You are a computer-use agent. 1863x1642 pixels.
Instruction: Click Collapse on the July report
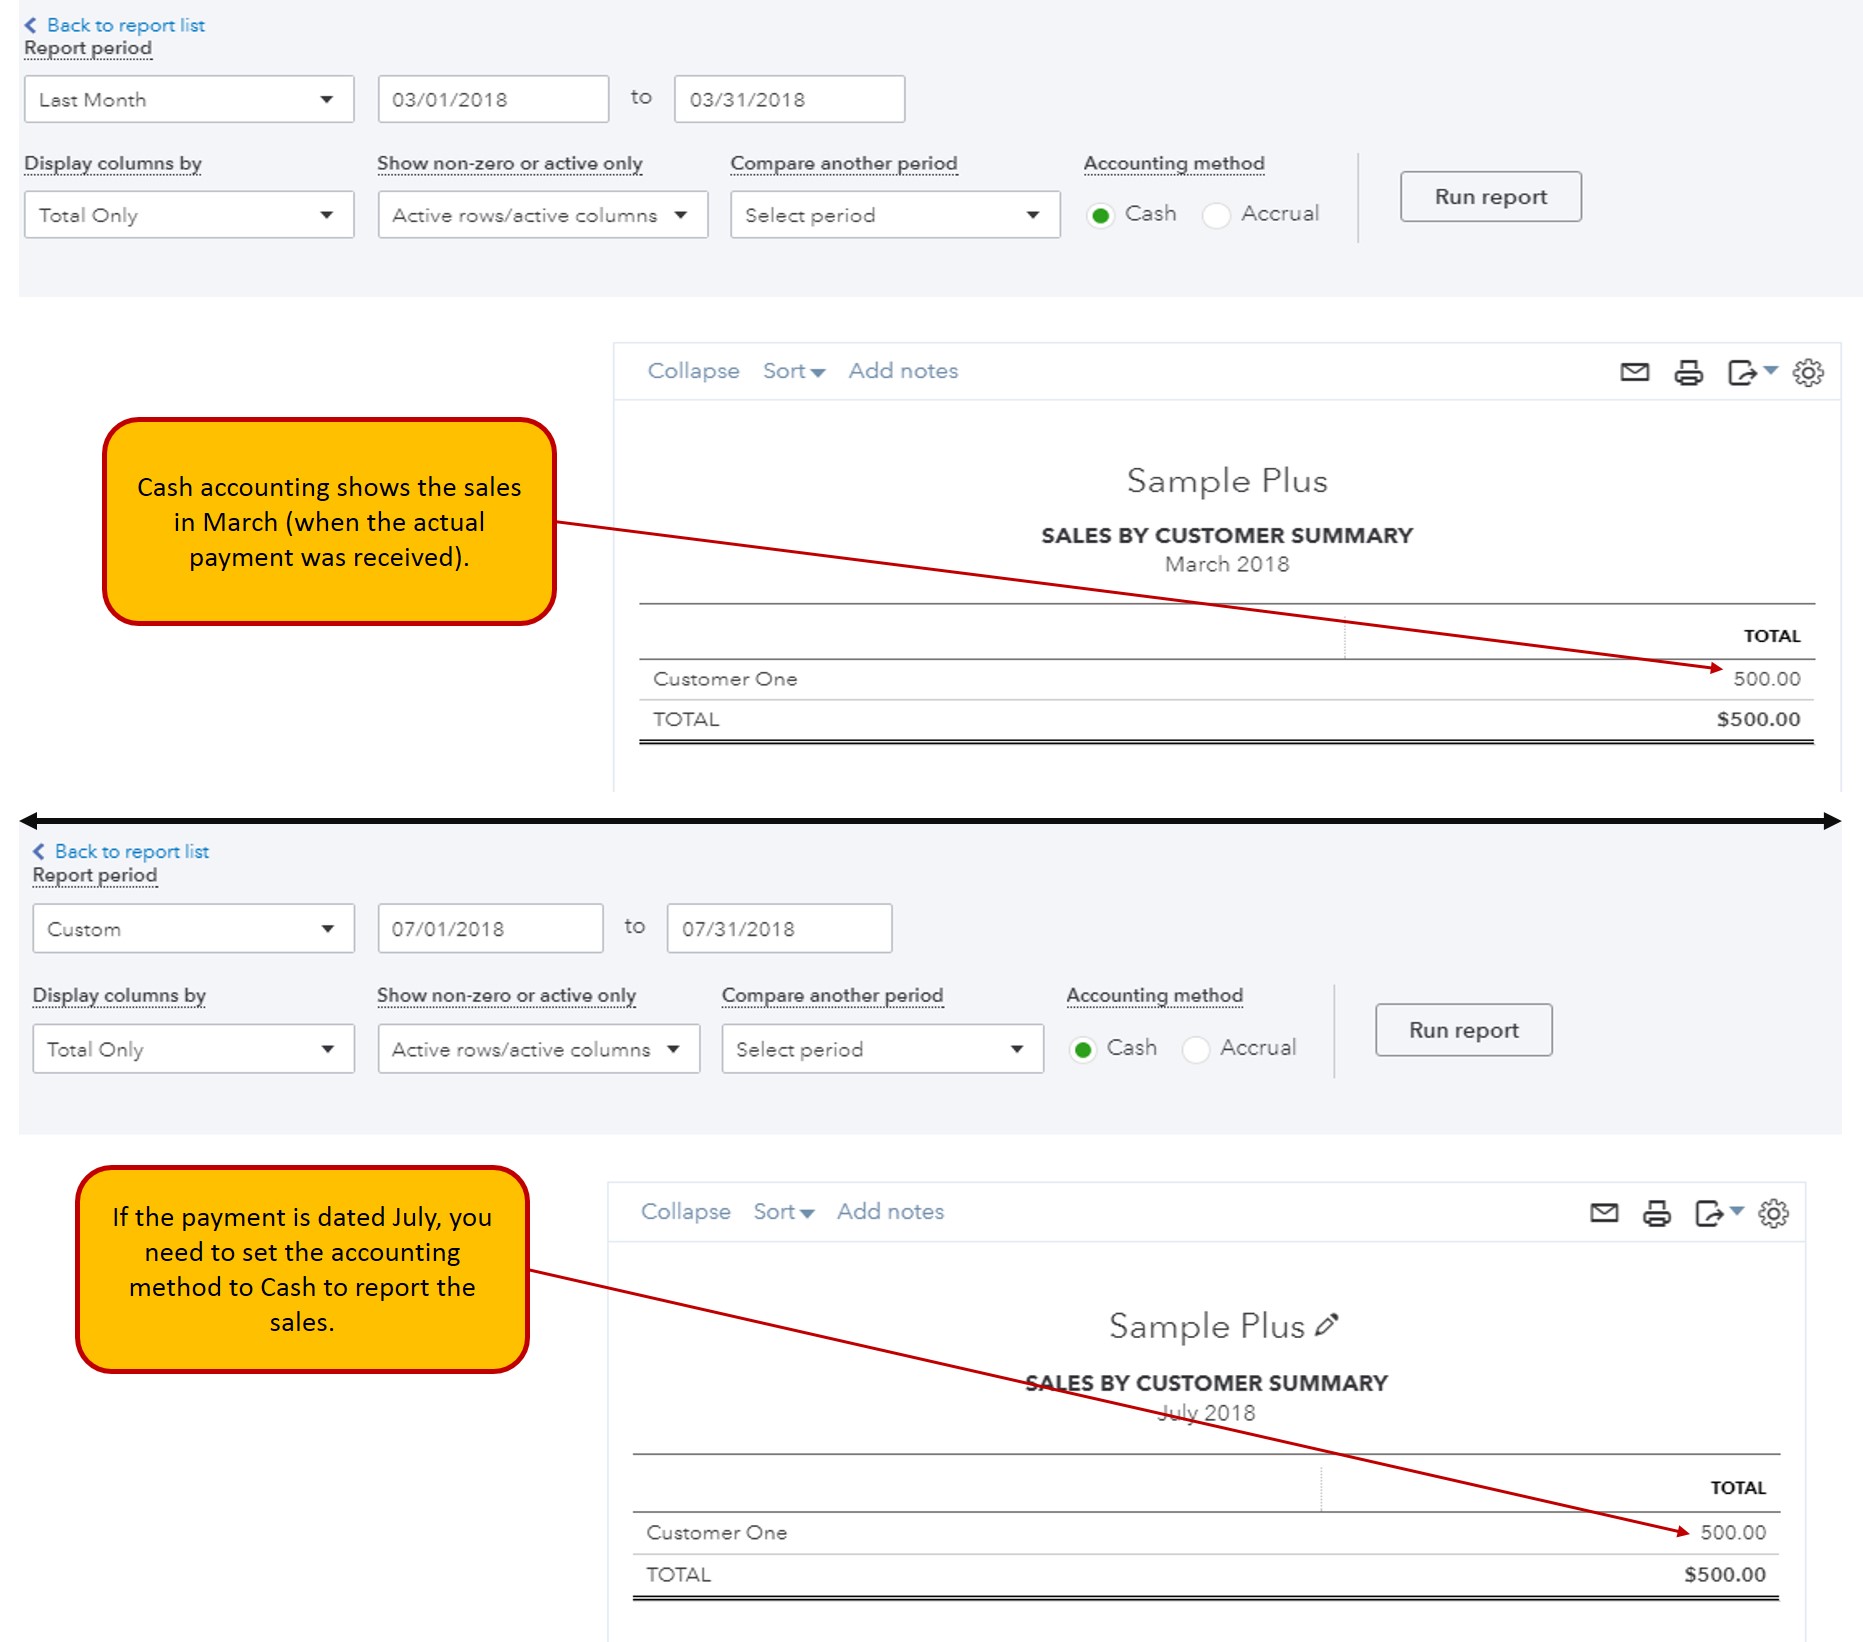click(x=686, y=1211)
